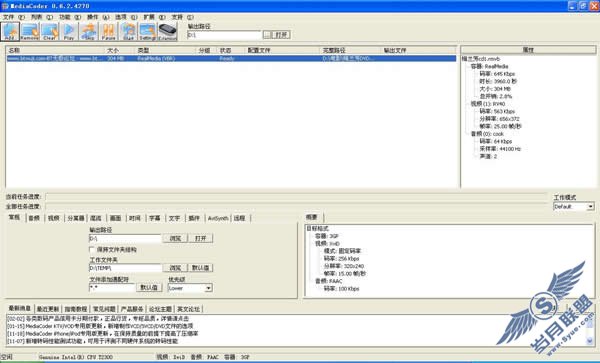Open the 列表 menu
Image resolution: width=600 pixels, height=363 pixels.
(x=41, y=17)
